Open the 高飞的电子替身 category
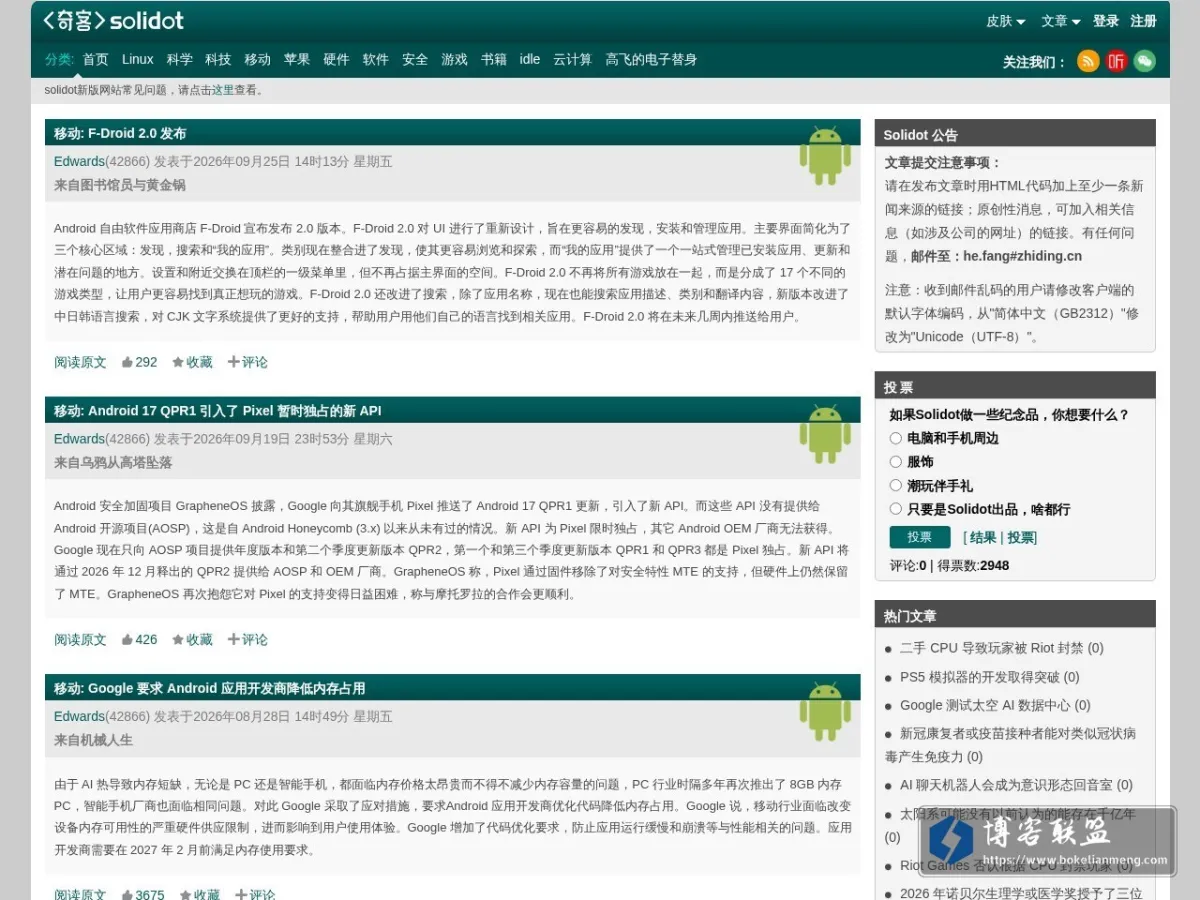 point(651,59)
